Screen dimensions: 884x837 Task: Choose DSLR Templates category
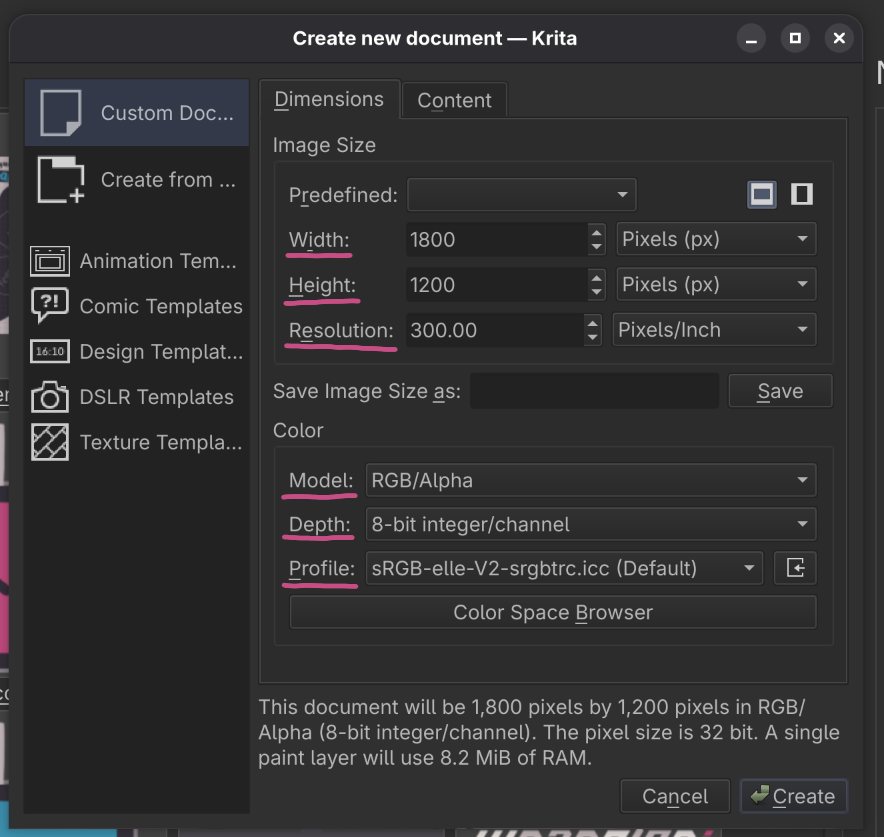[x=136, y=397]
